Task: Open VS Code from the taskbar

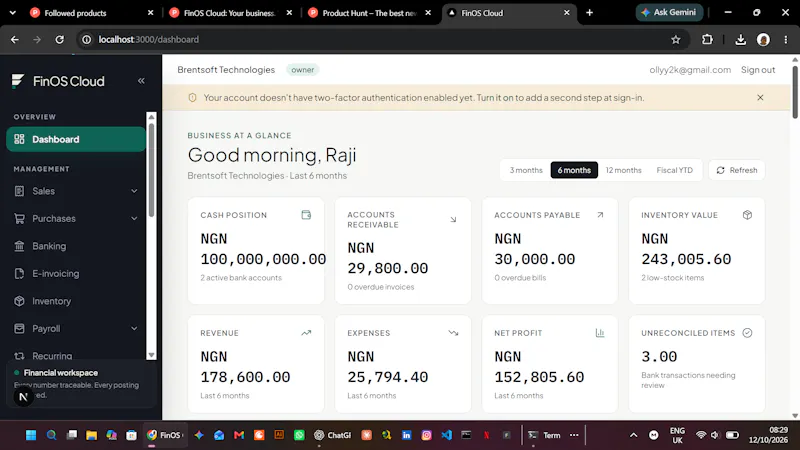Action: tap(446, 435)
